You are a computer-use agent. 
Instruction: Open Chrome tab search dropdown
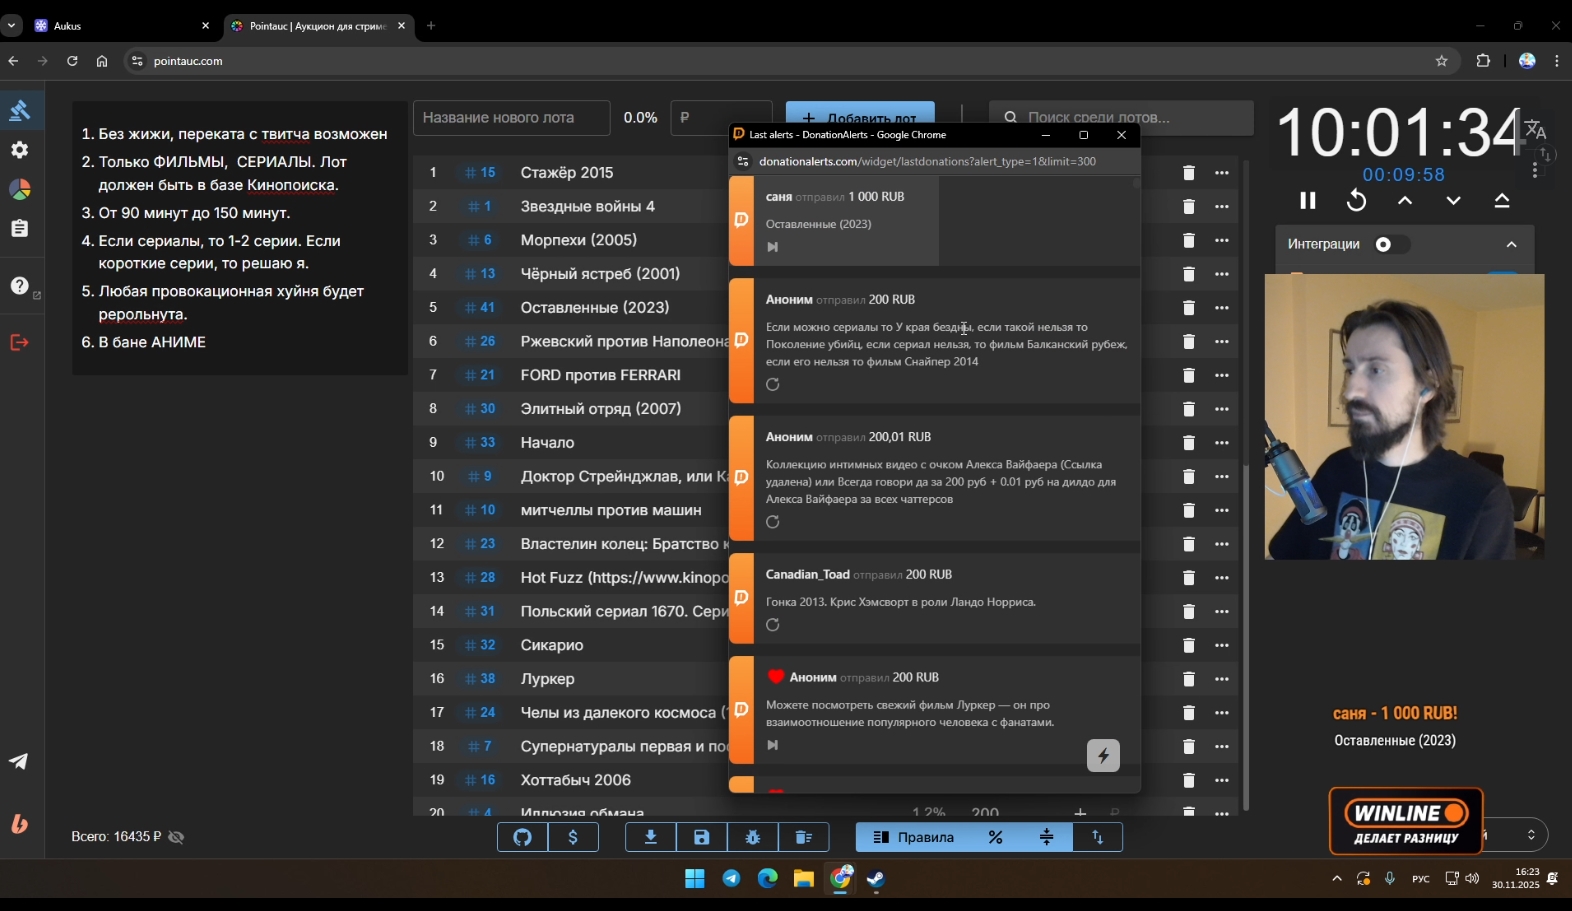coord(11,26)
